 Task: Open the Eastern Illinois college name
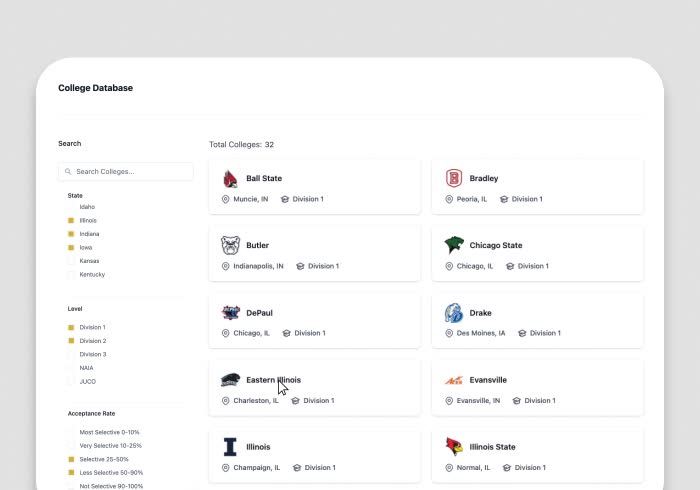(x=274, y=380)
